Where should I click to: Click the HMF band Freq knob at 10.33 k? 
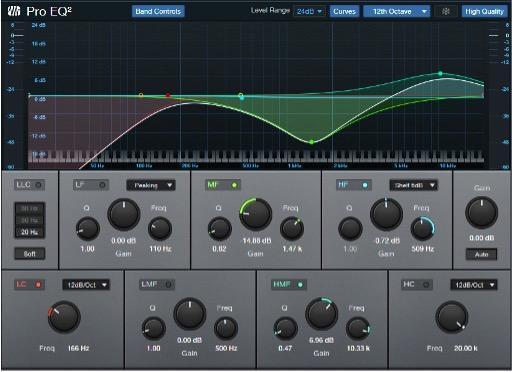tap(358, 329)
